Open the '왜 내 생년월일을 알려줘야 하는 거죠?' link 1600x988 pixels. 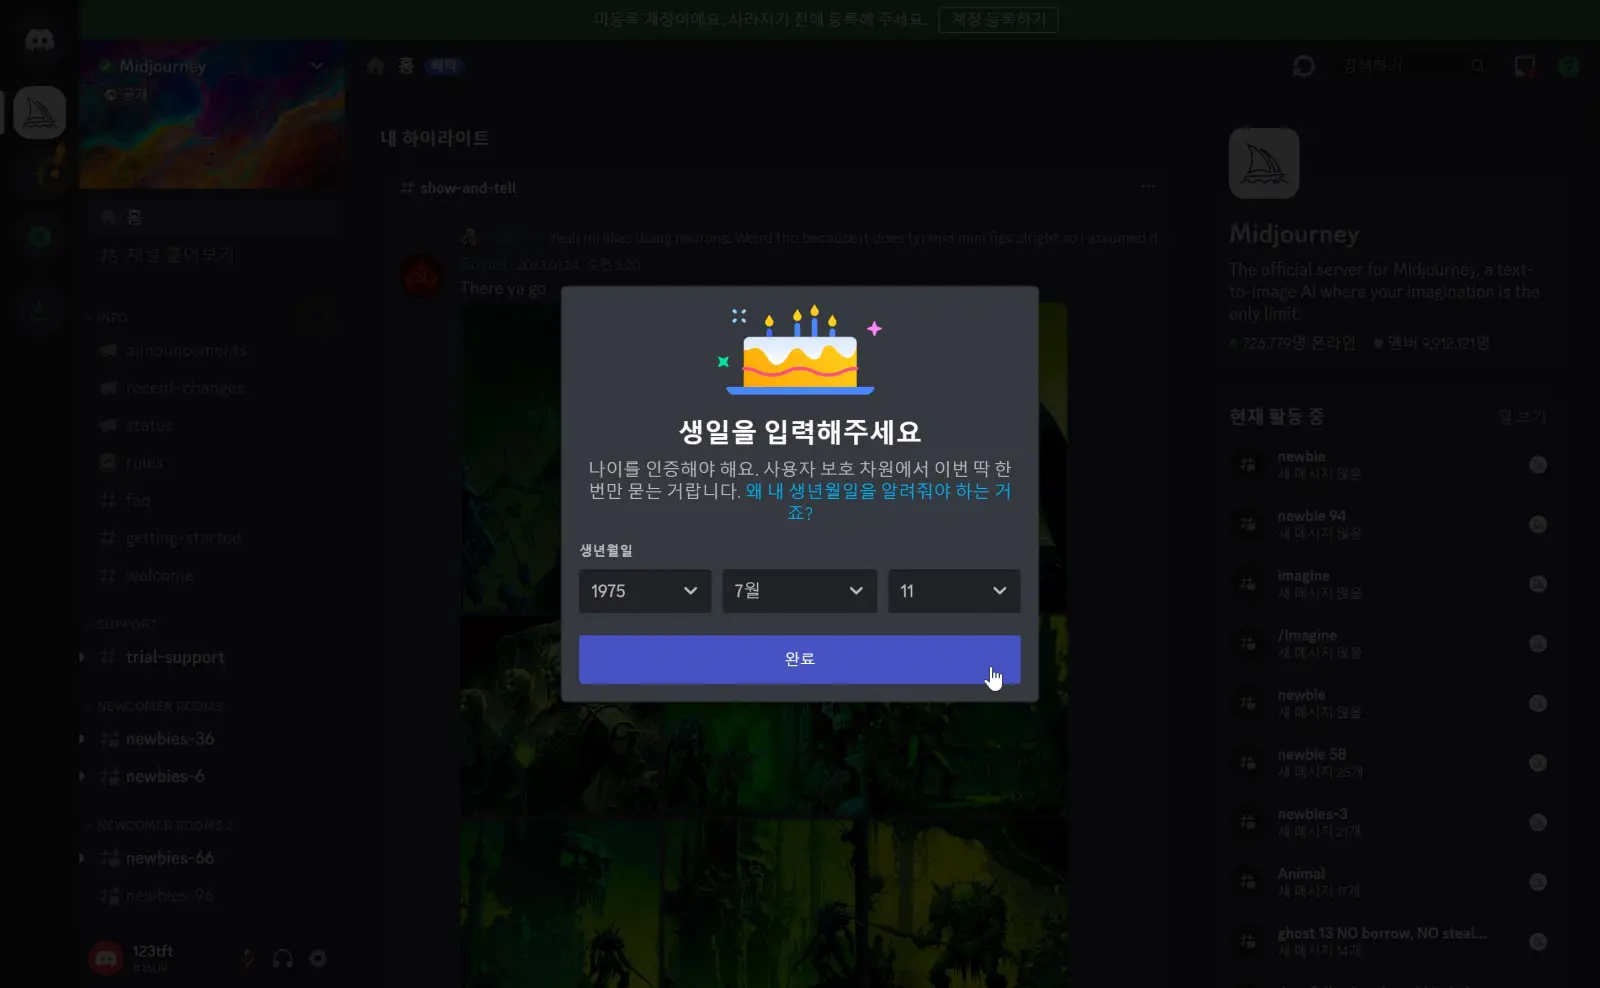pyautogui.click(x=878, y=502)
